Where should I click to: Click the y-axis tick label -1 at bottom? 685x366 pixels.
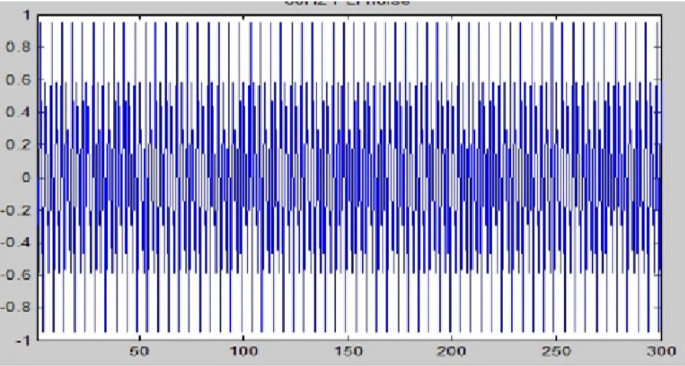(x=24, y=340)
